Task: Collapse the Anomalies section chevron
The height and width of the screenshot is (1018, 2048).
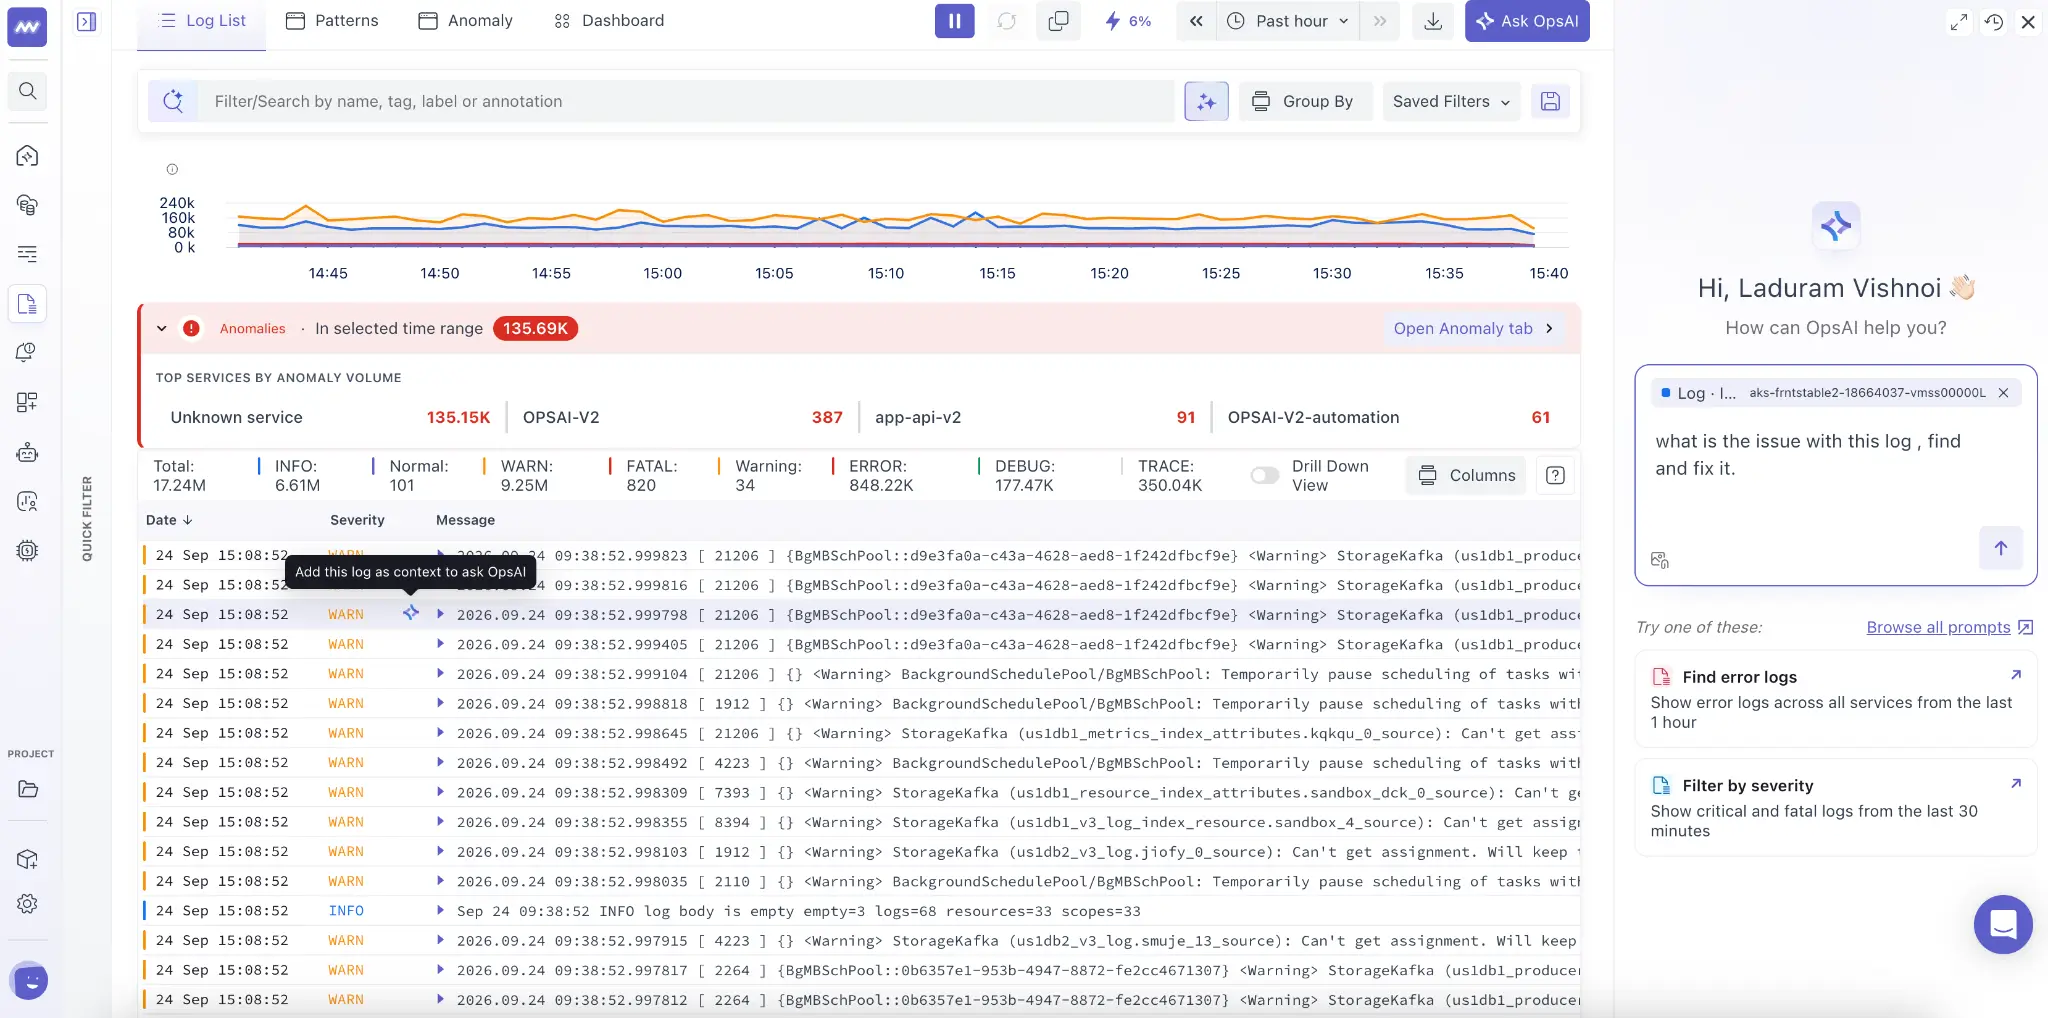Action: (x=161, y=328)
